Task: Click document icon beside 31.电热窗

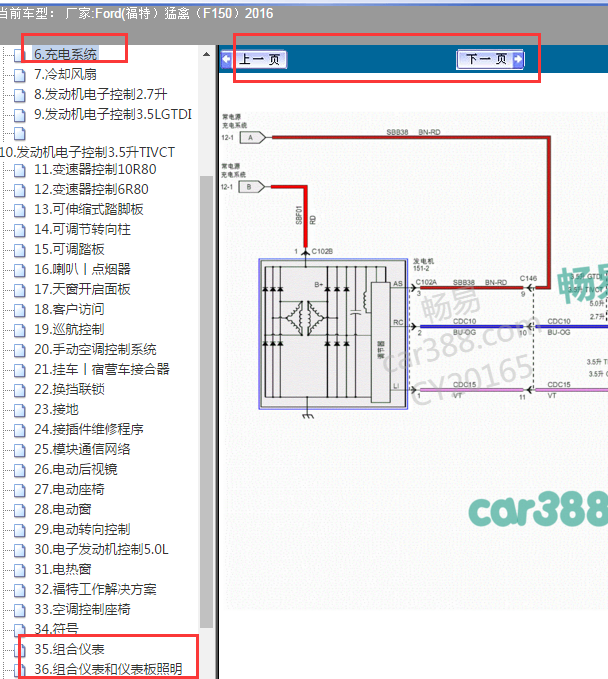Action: [x=19, y=570]
